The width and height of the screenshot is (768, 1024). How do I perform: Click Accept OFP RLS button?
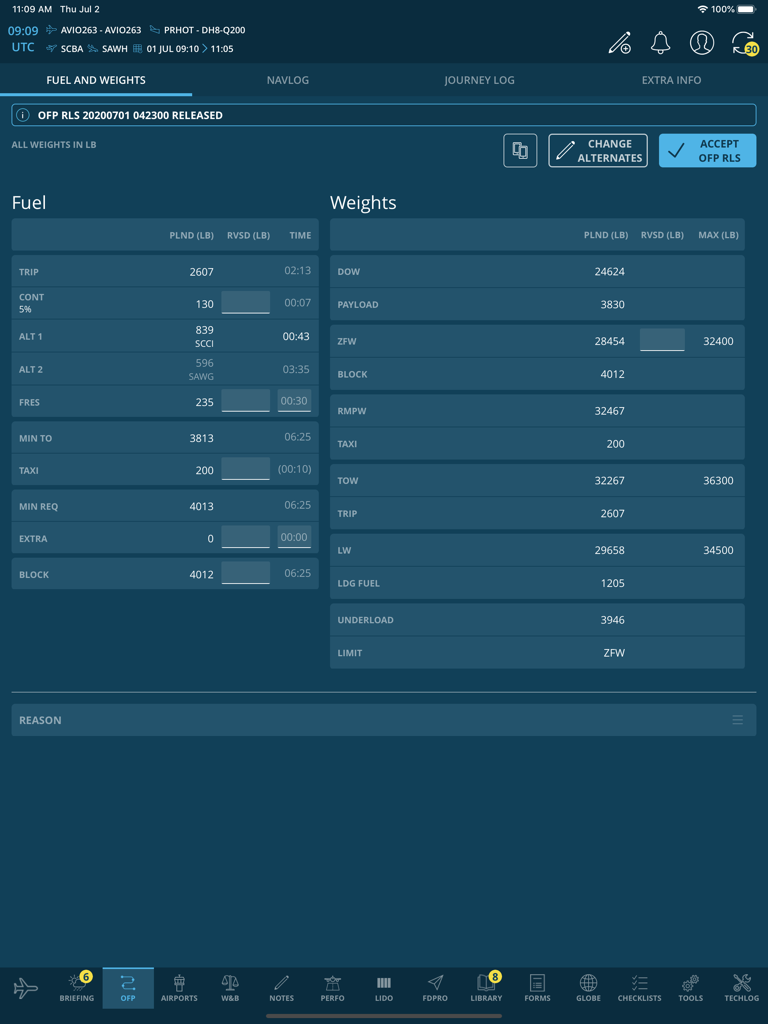707,151
